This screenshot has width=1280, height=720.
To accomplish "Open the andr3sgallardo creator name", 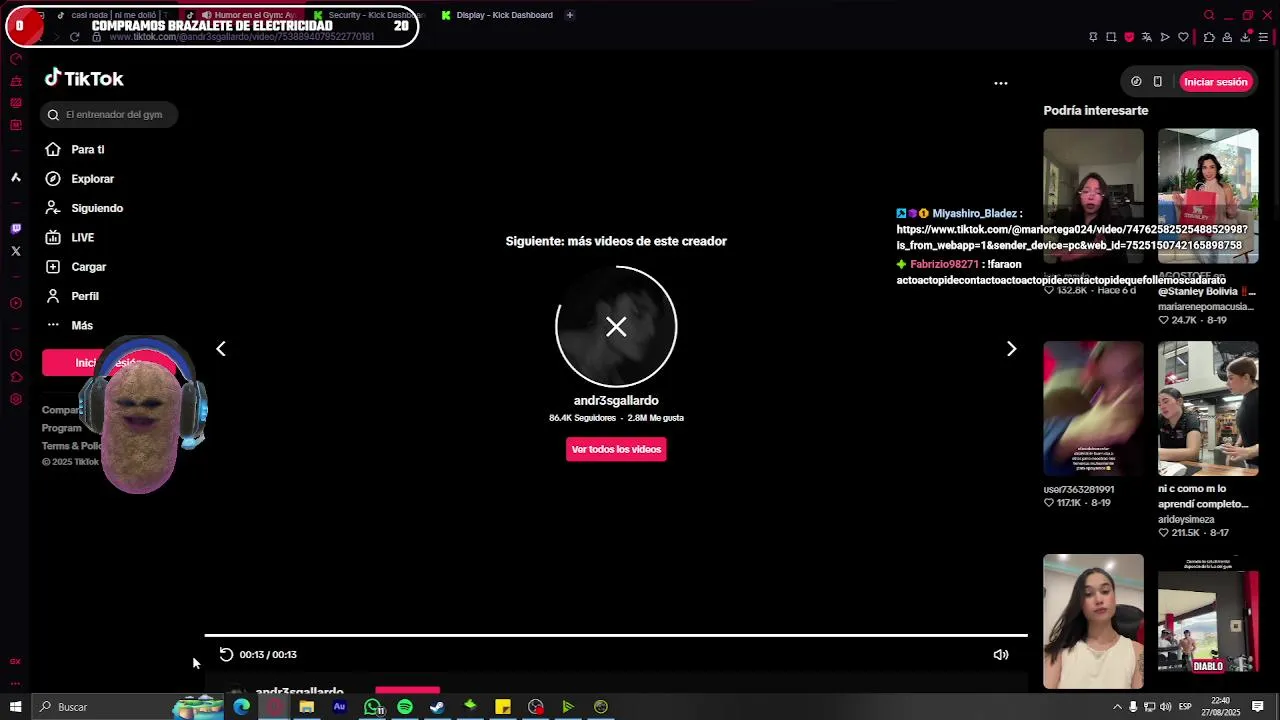I will pos(616,401).
